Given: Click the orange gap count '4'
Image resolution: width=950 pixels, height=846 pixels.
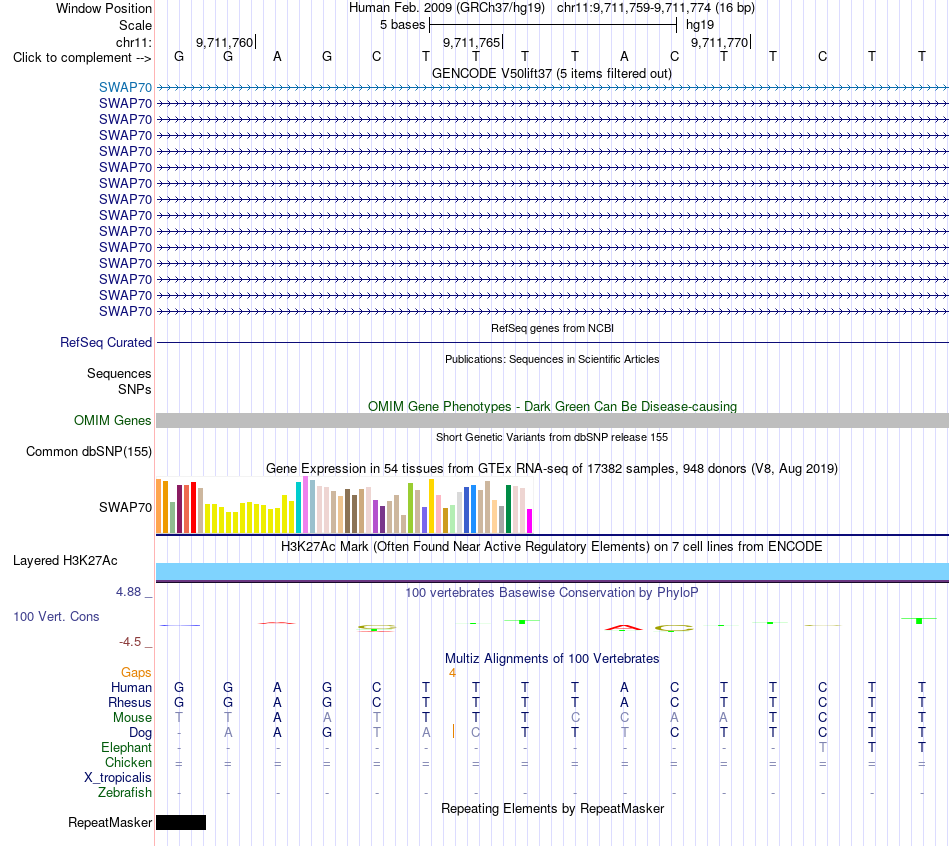Looking at the screenshot, I should (x=452, y=673).
